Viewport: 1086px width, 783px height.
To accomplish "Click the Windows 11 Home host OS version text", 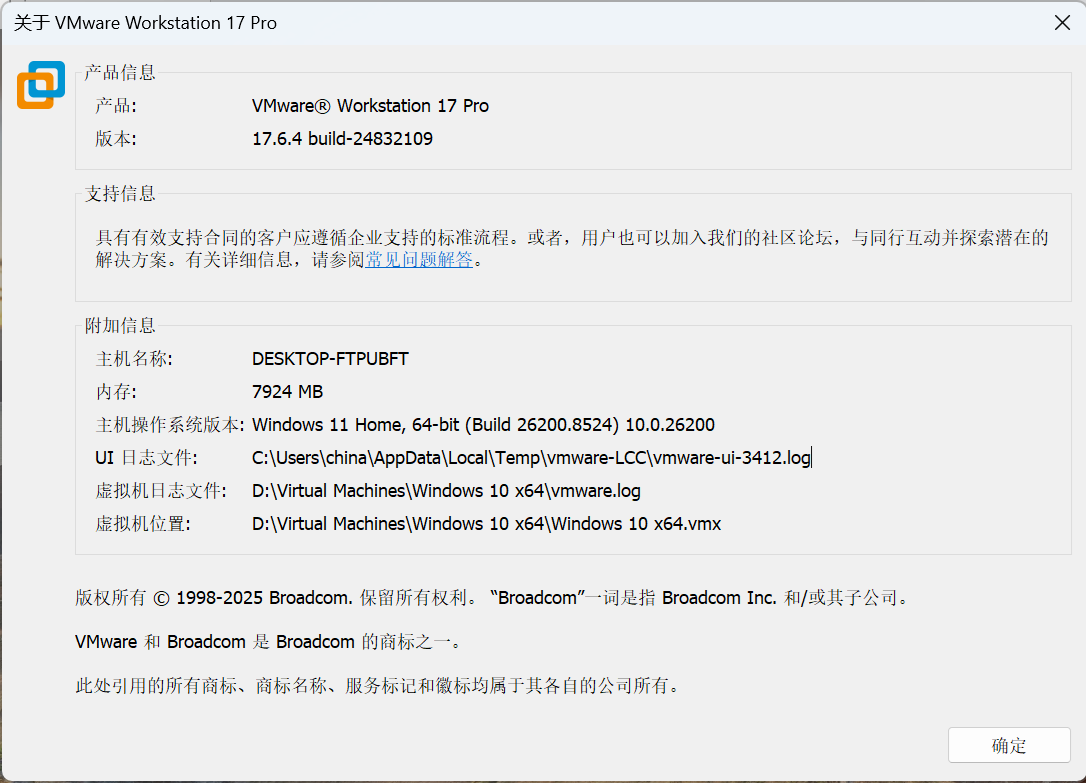I will click(483, 424).
